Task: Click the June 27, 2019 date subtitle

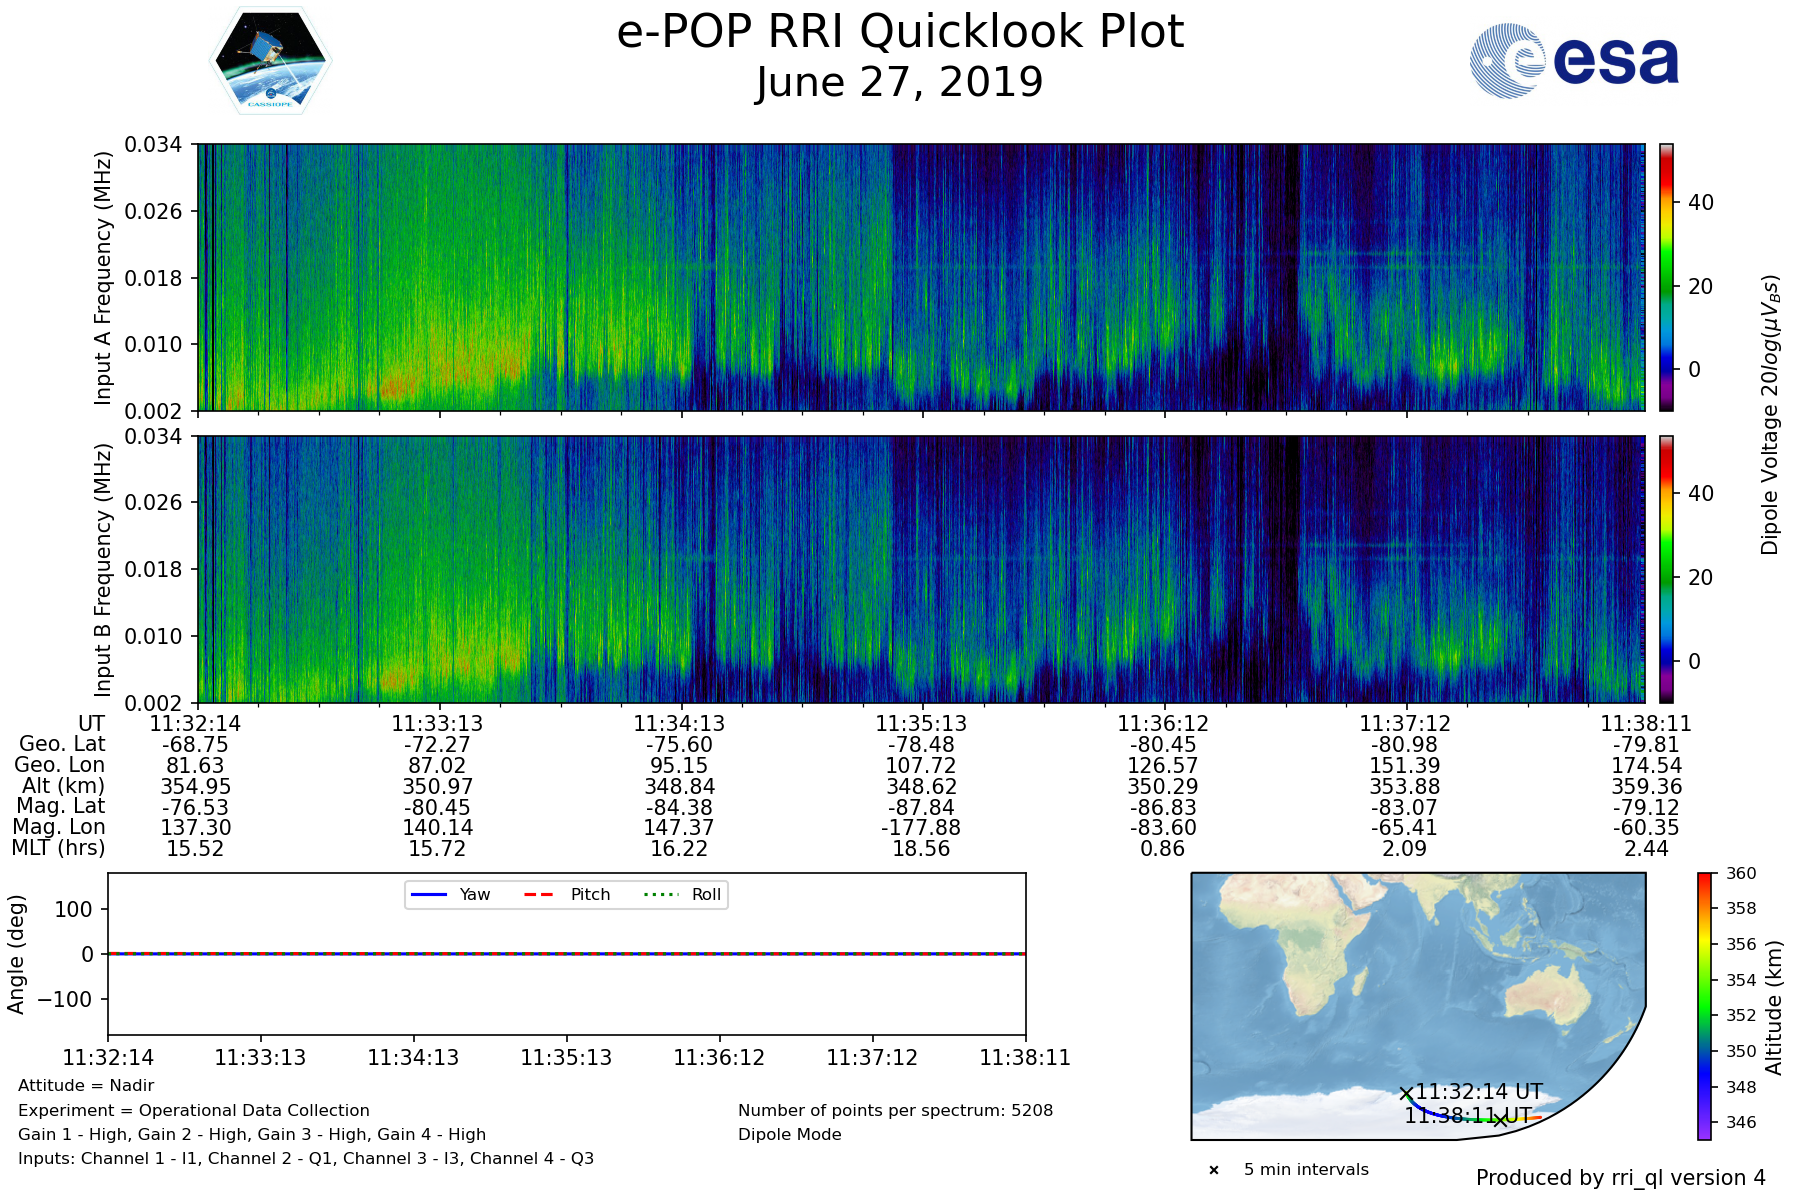Action: [900, 82]
